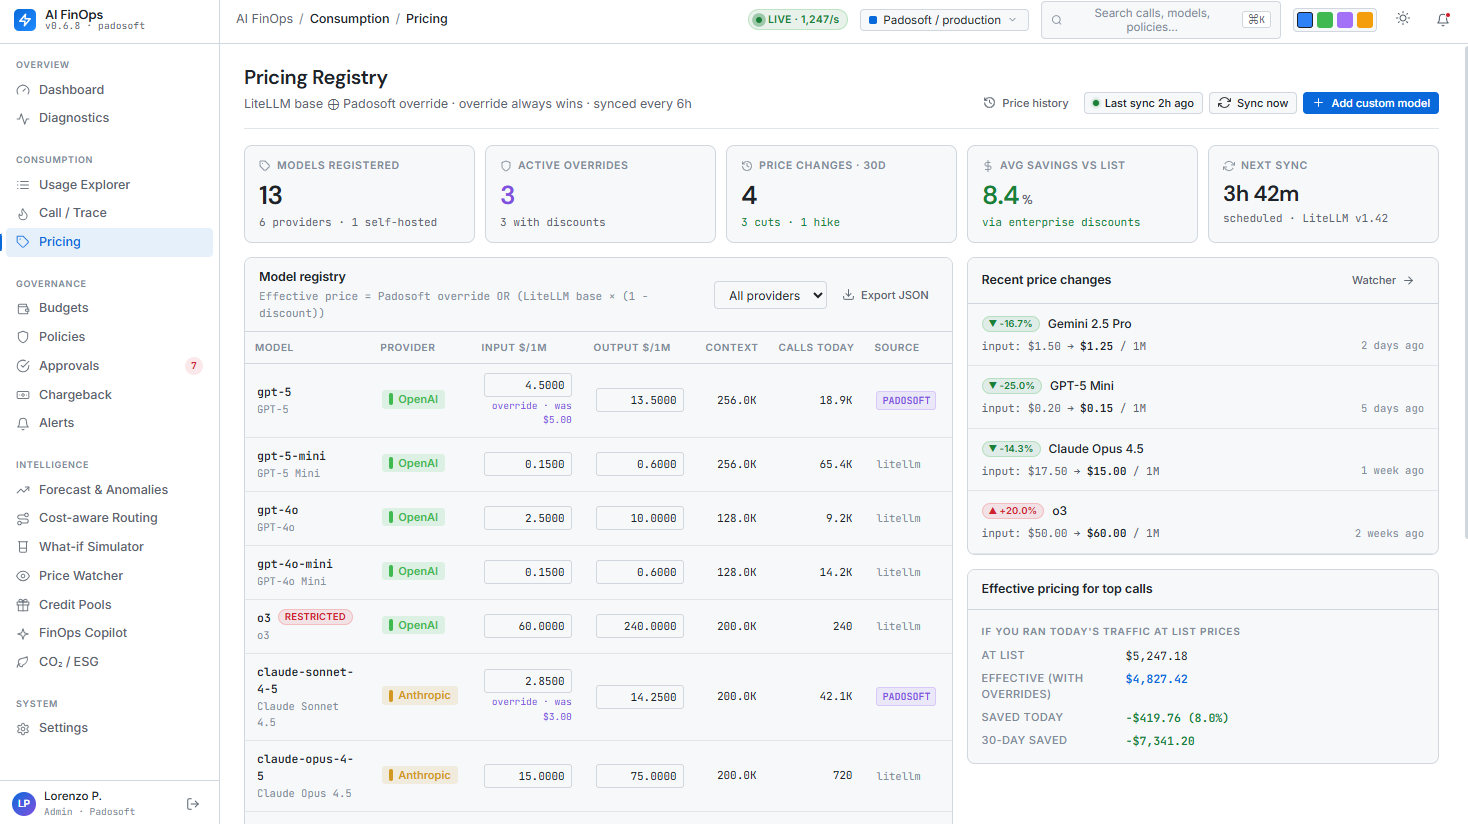Viewport: 1468px width, 824px height.
Task: Click the Usage Explorer list icon
Action: (x=23, y=185)
